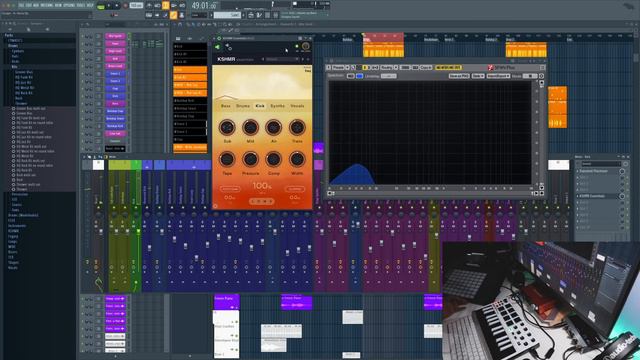Click the Tape knob in KSHMR Essentials
The image size is (640, 360).
(227, 159)
